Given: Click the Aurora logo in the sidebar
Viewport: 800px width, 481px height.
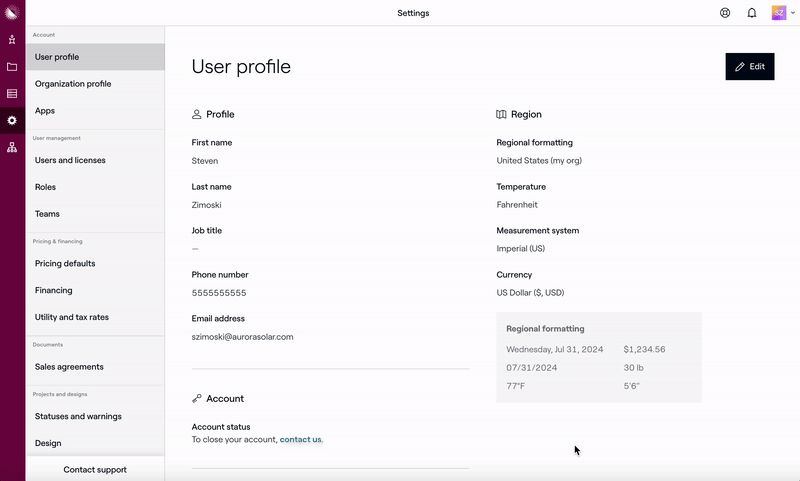Looking at the screenshot, I should point(12,13).
